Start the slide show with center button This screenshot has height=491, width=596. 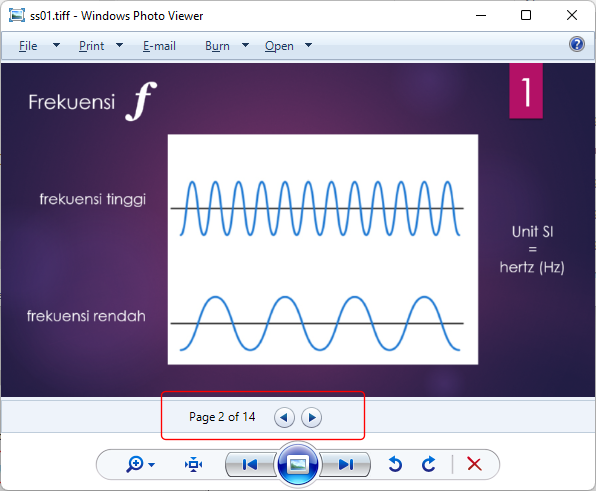(x=298, y=464)
